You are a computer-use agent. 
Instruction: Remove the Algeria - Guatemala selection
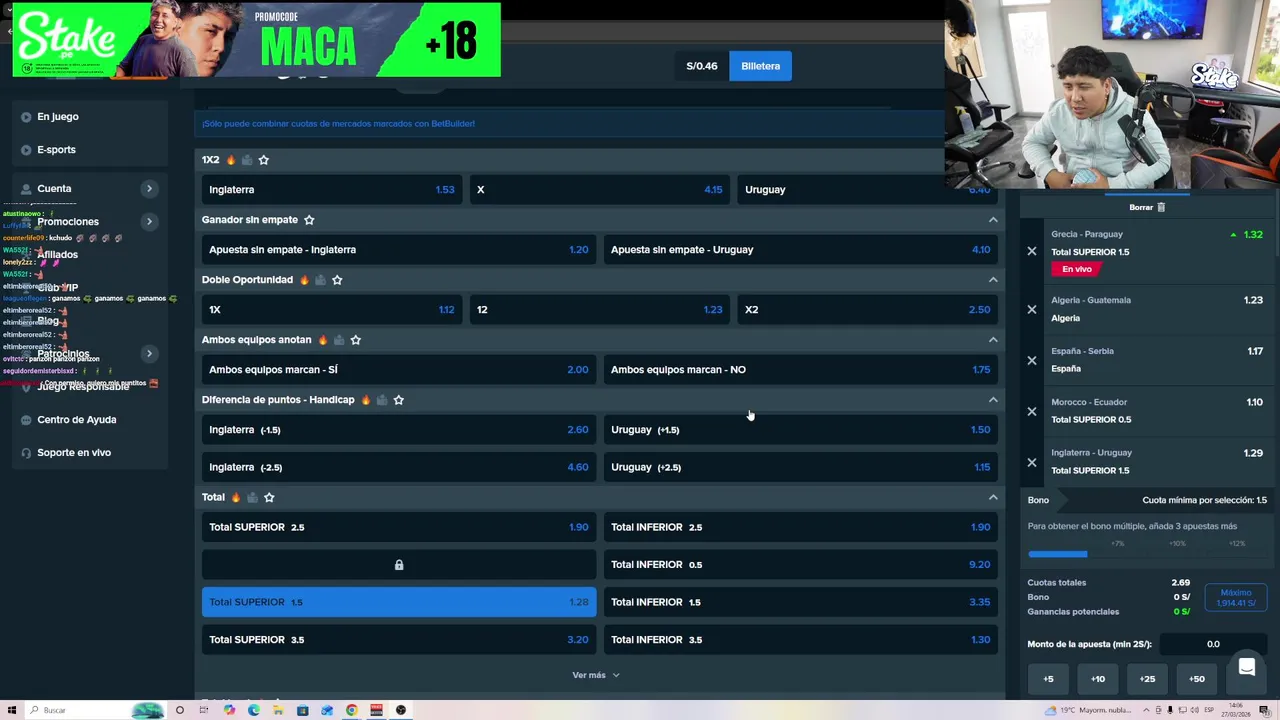pos(1032,309)
